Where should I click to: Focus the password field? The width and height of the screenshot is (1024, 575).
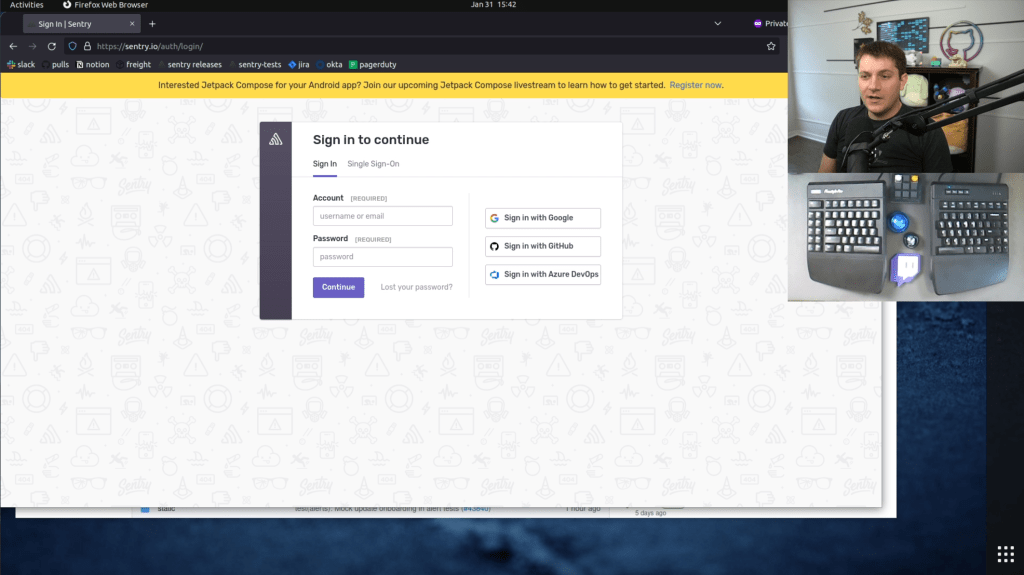tap(383, 257)
